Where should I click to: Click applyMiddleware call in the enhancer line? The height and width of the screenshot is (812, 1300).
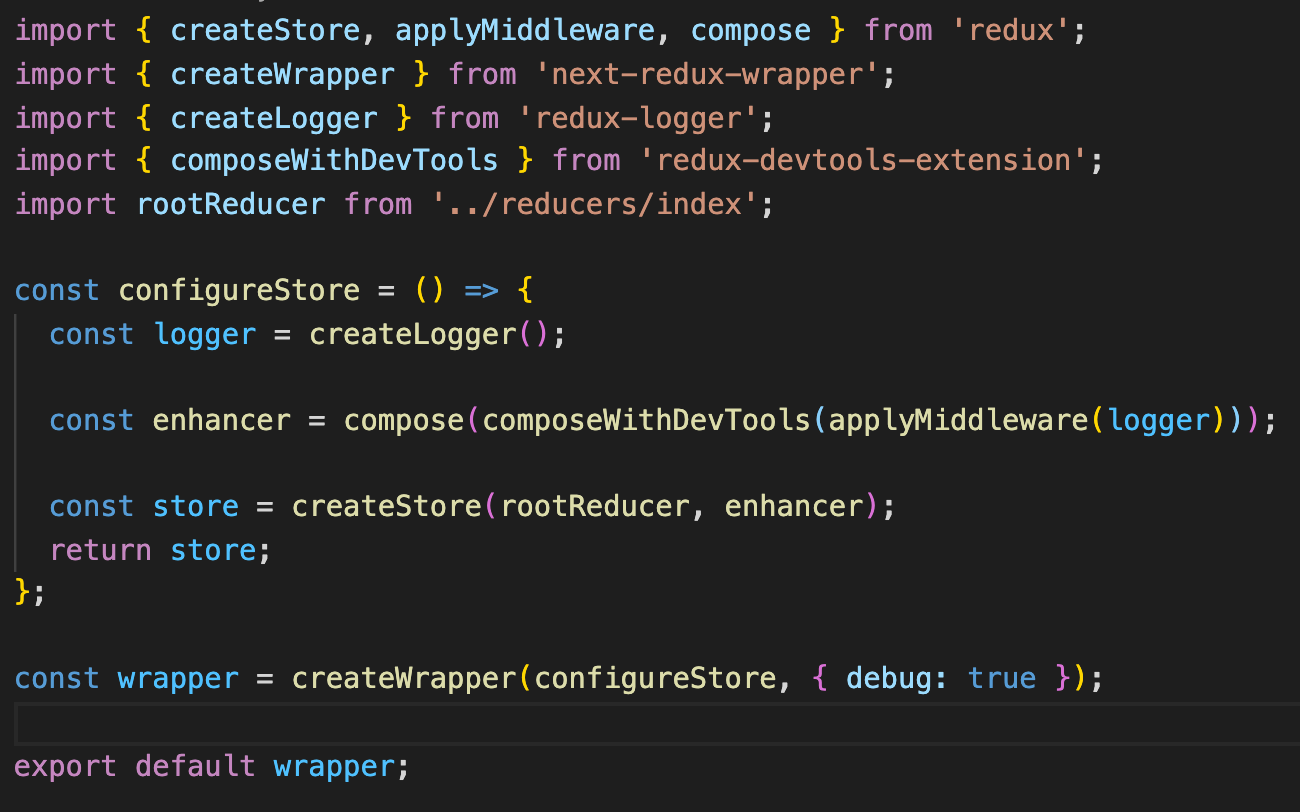[958, 420]
